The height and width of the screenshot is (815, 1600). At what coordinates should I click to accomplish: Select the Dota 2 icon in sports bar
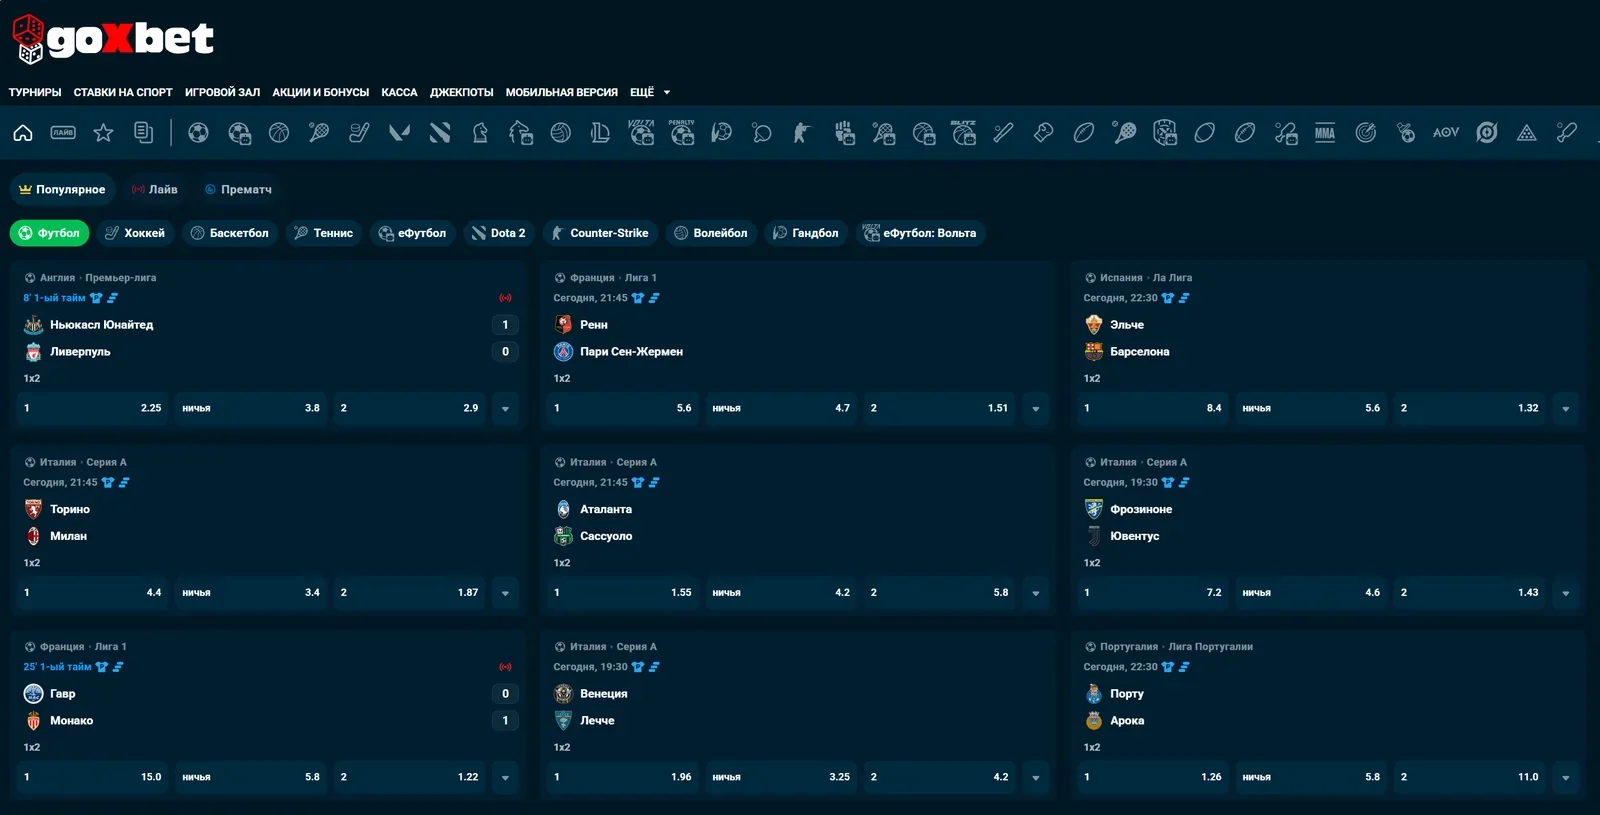pyautogui.click(x=440, y=132)
